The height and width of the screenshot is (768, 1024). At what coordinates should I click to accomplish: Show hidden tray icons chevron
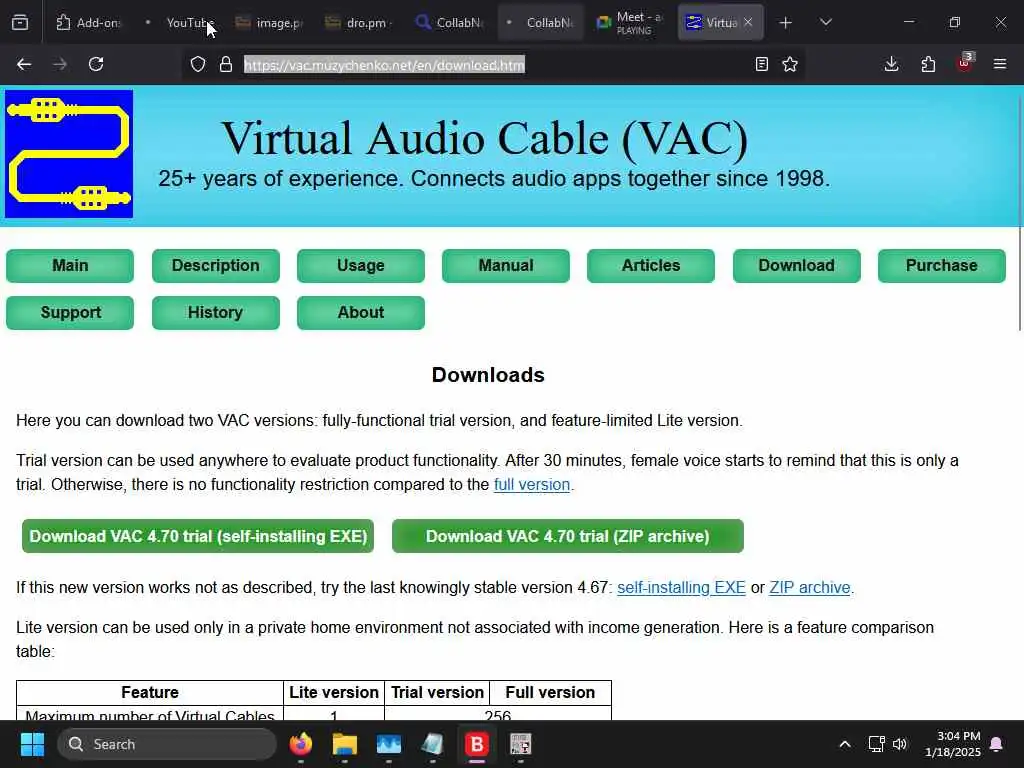[844, 744]
